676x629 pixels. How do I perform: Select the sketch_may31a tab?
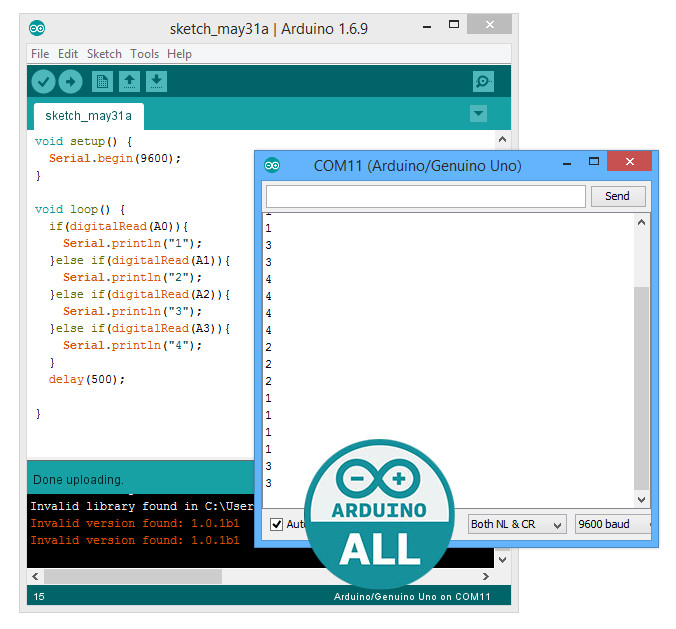pyautogui.click(x=89, y=116)
